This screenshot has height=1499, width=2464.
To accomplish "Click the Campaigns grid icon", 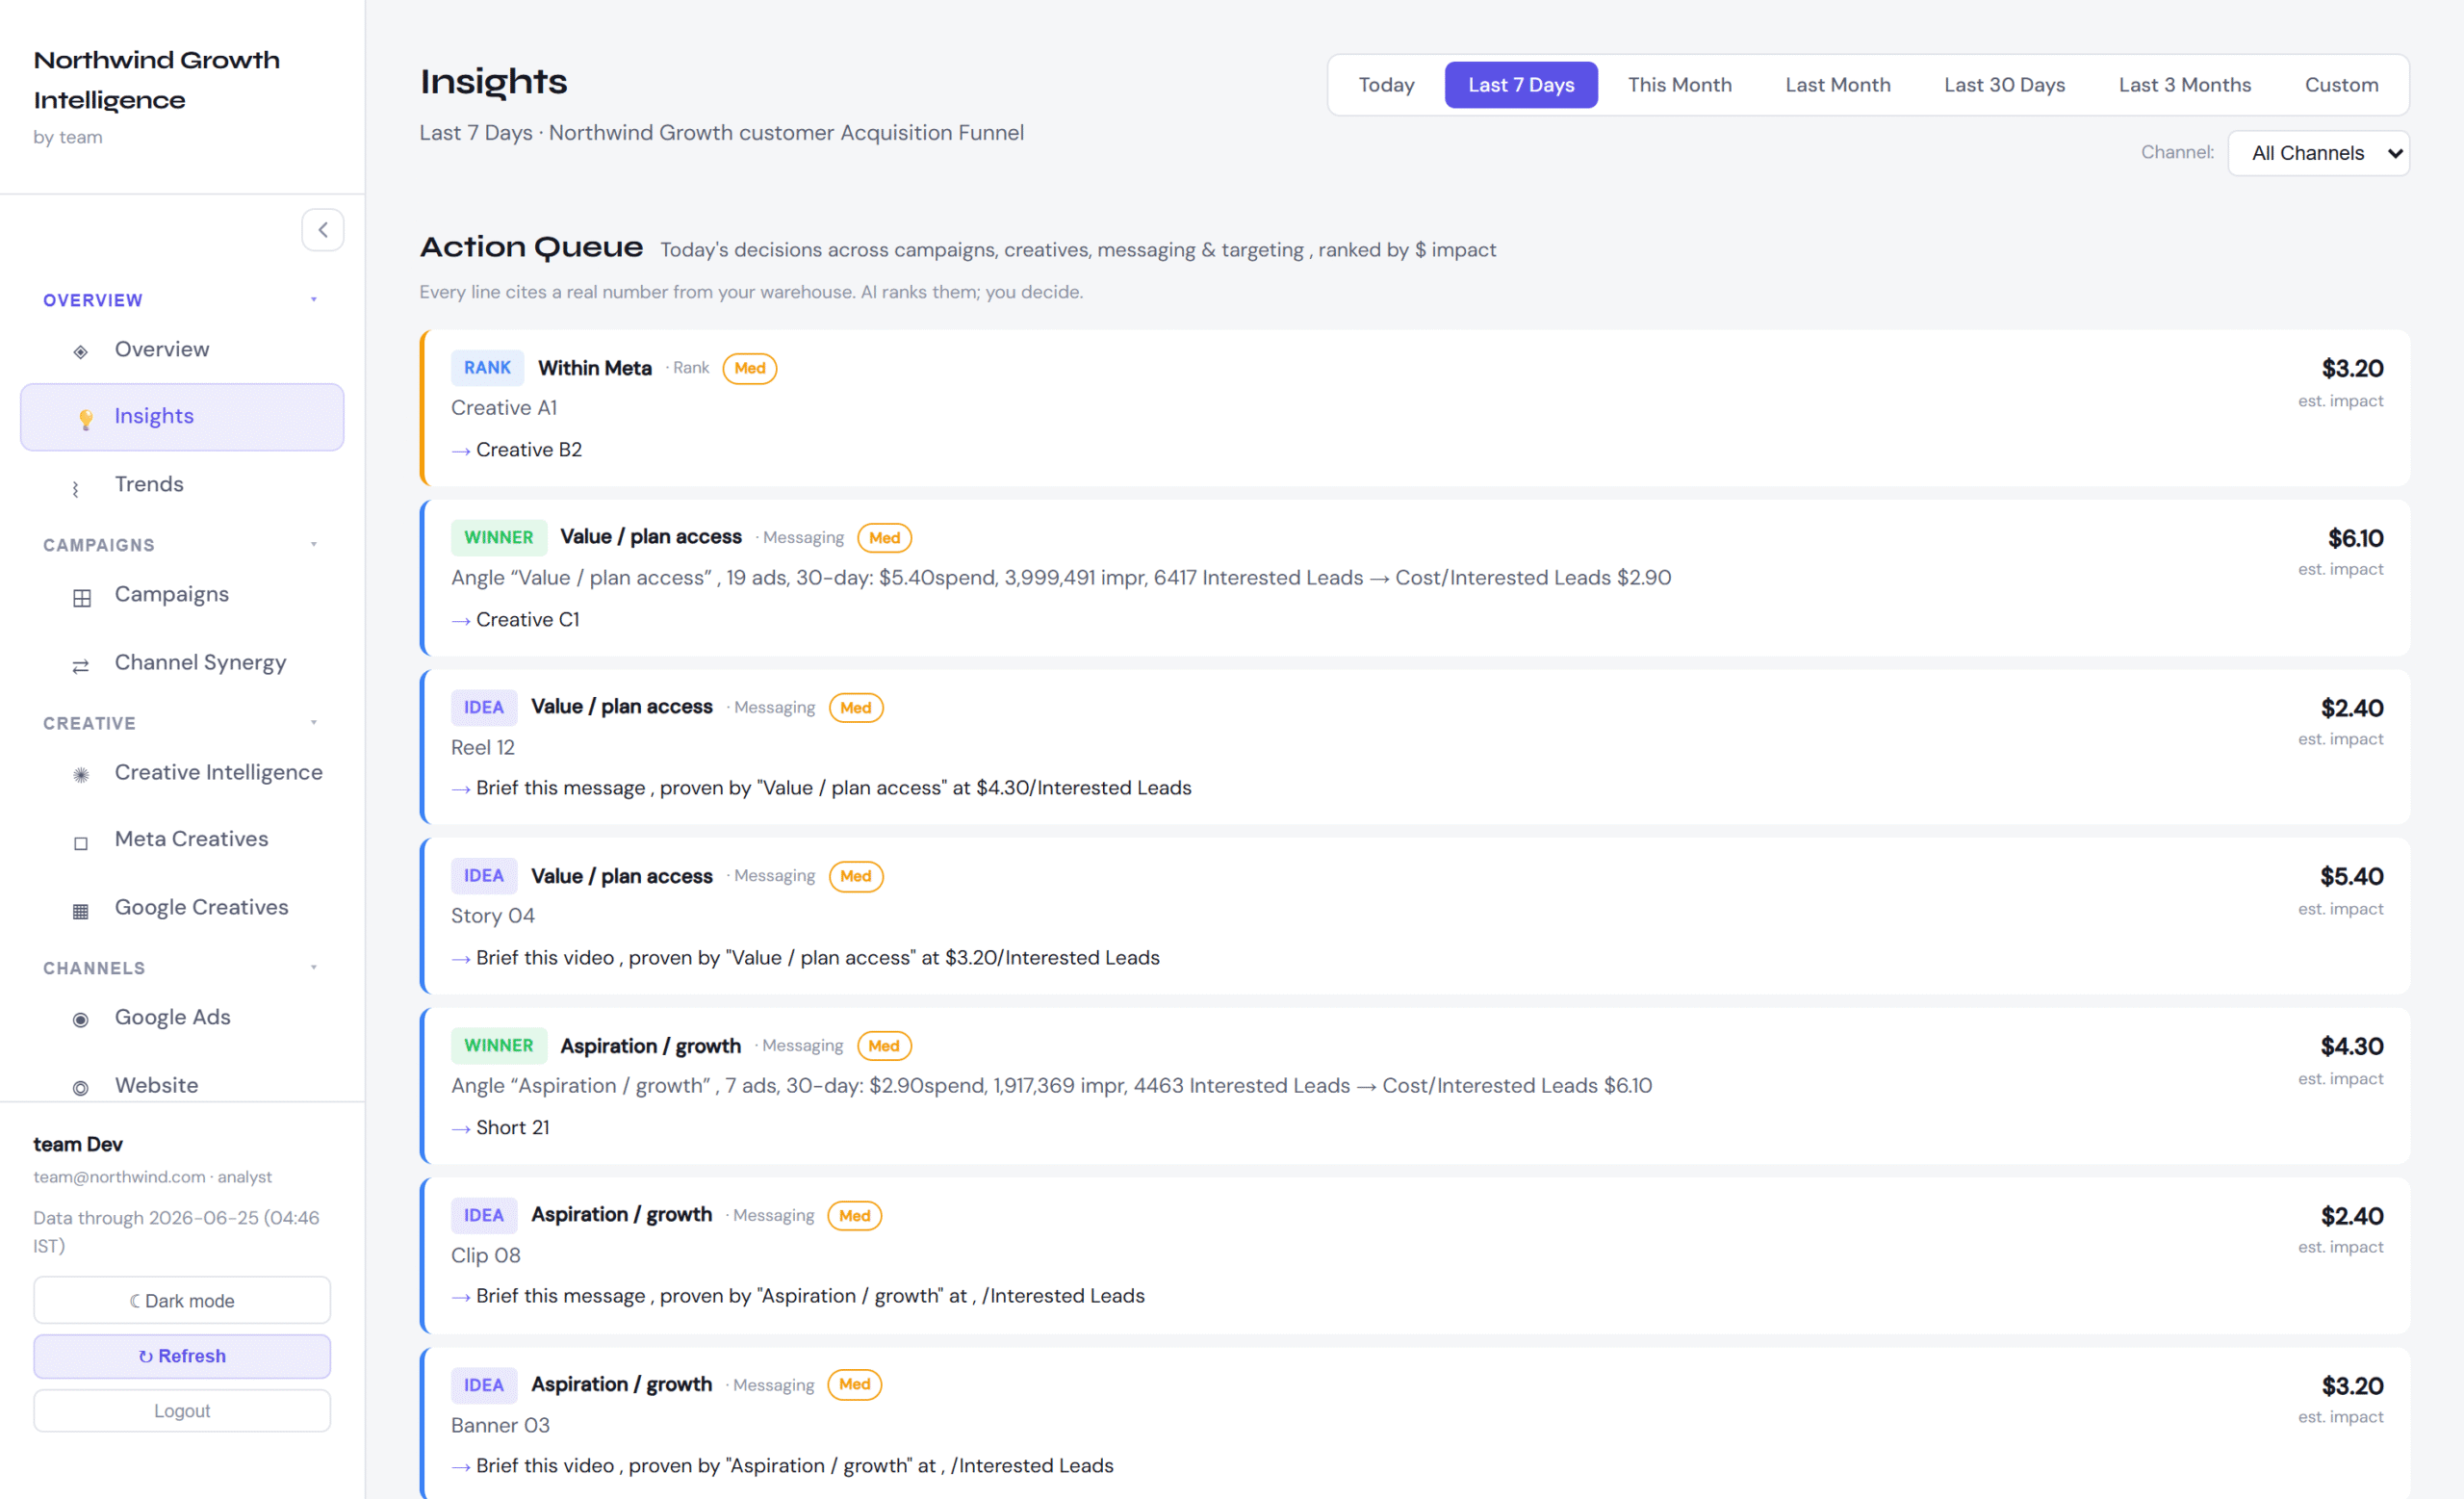I will [x=82, y=597].
